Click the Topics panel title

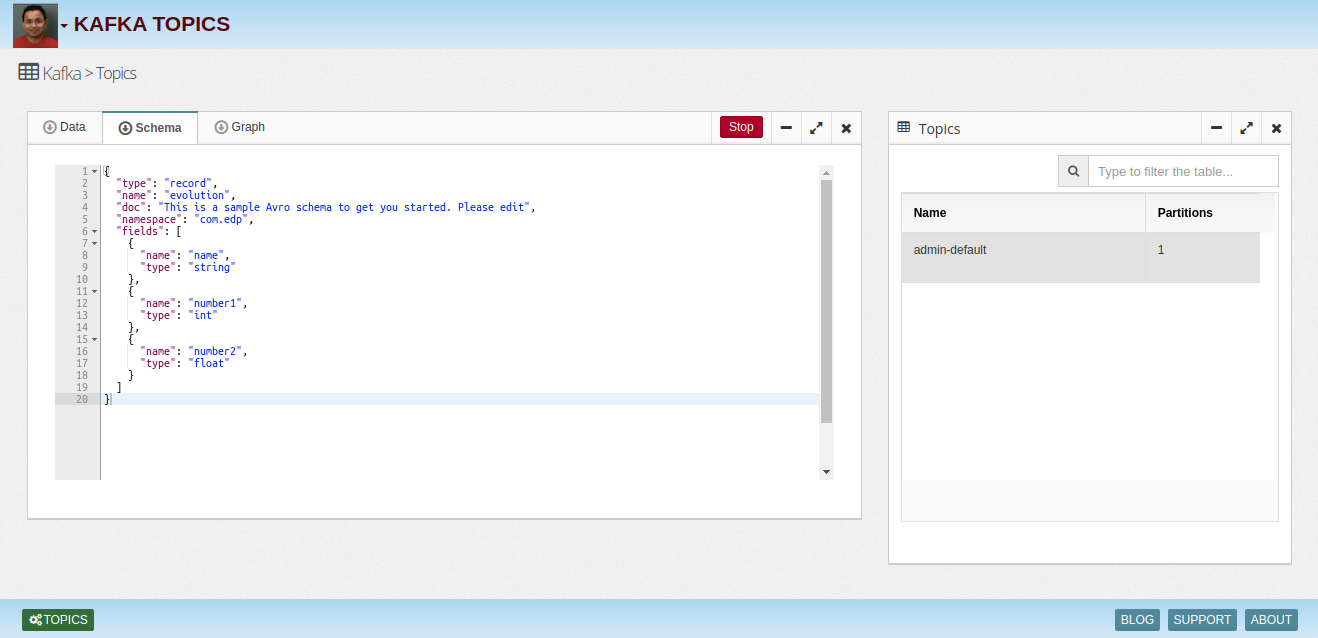[939, 129]
